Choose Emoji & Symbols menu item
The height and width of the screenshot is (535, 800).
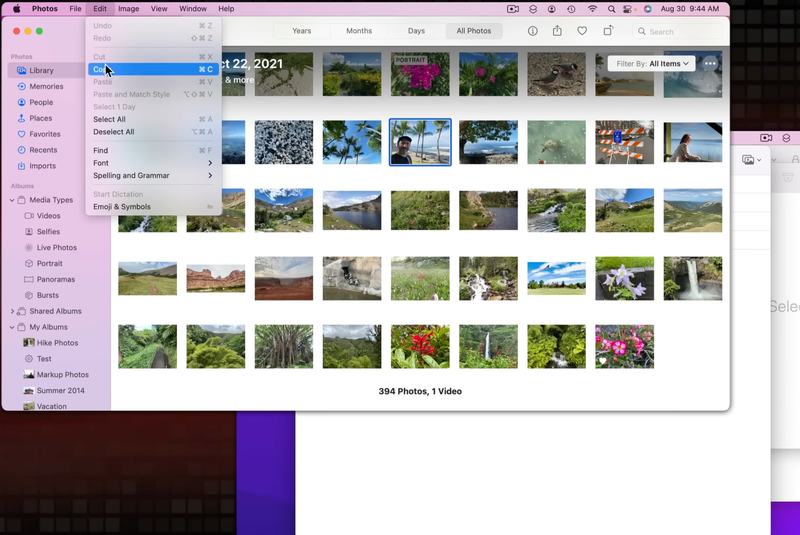pyautogui.click(x=153, y=207)
